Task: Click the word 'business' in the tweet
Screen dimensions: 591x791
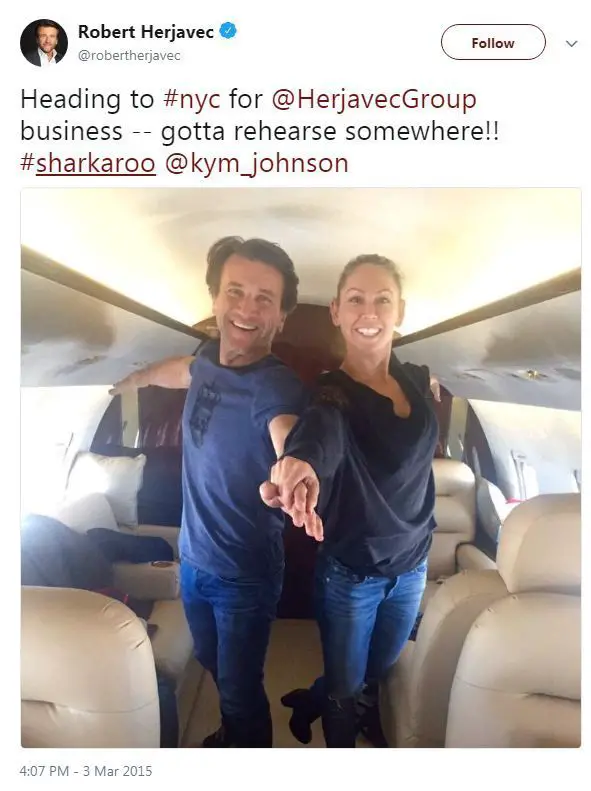Action: tap(72, 132)
